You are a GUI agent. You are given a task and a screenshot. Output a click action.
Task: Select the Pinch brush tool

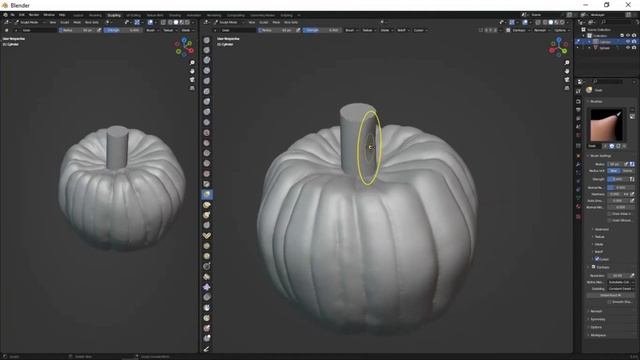(x=207, y=184)
